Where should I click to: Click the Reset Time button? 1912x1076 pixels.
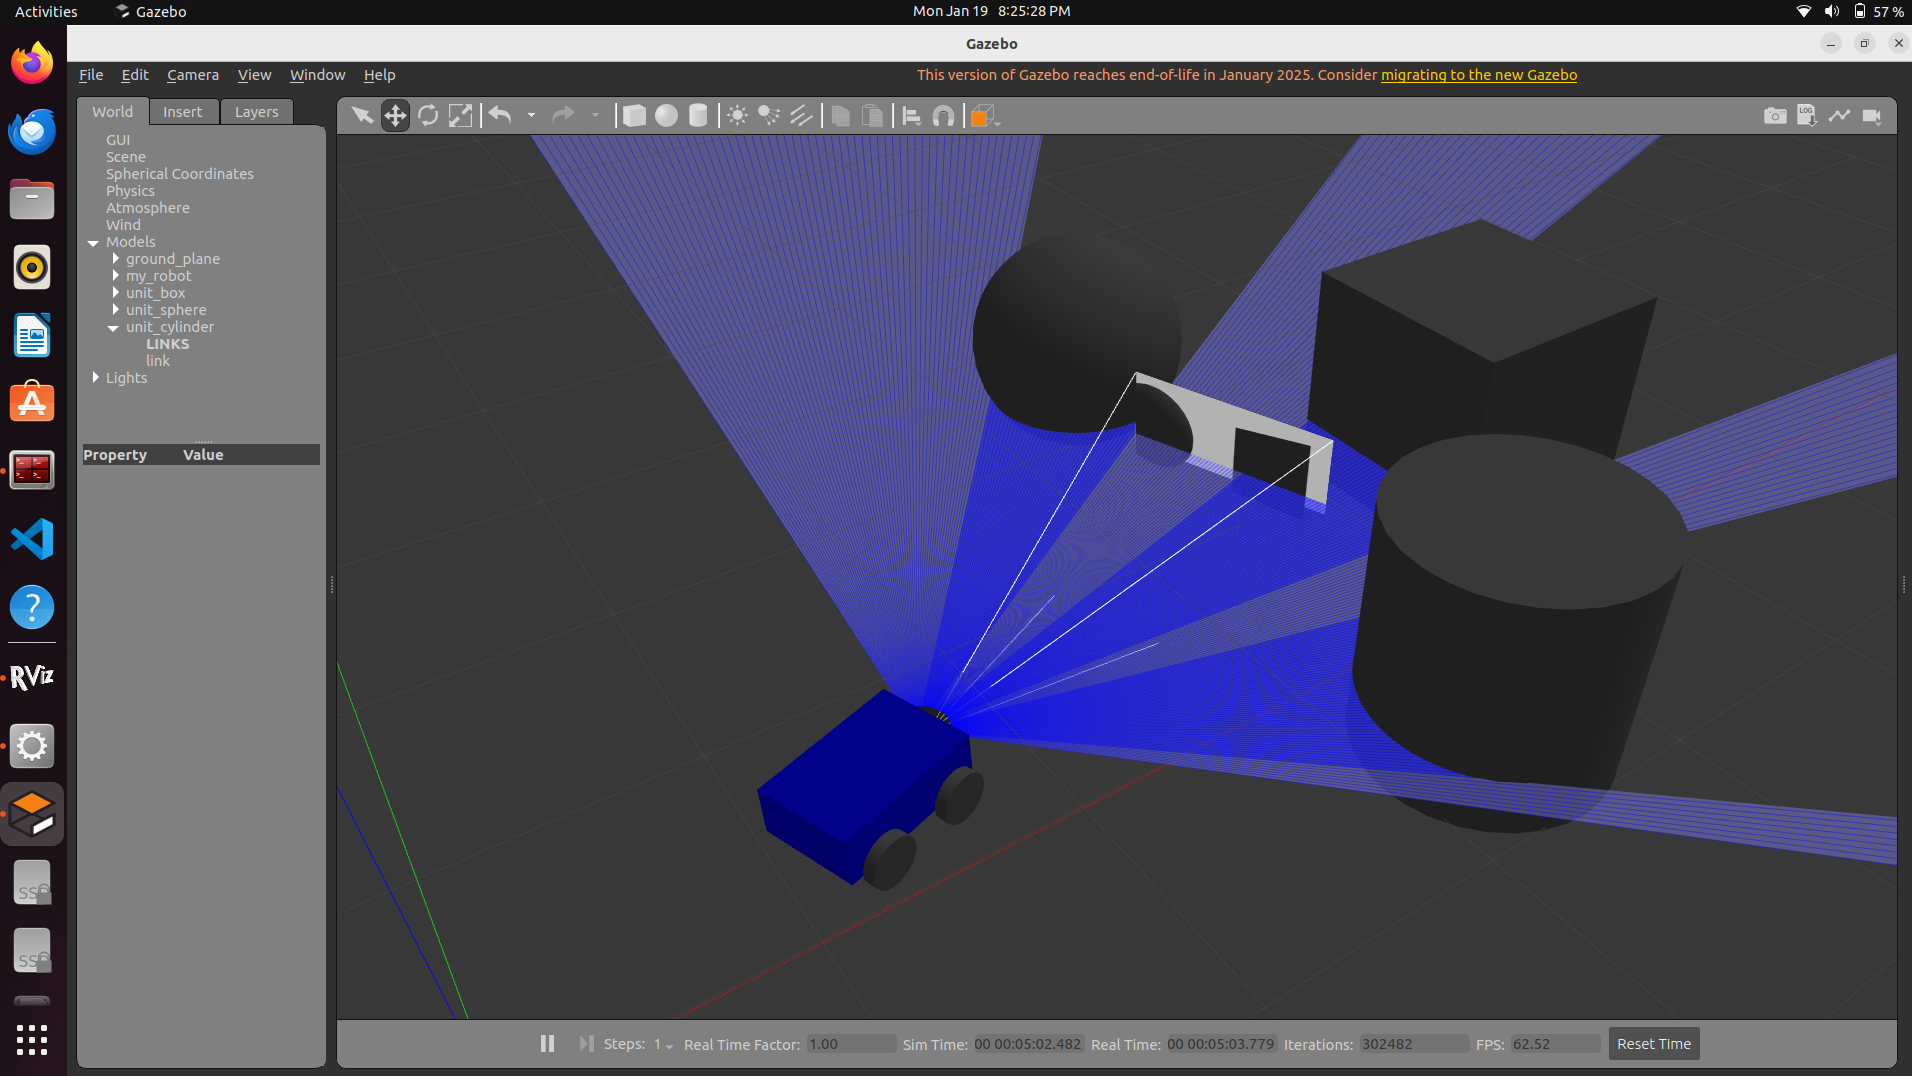(x=1654, y=1044)
